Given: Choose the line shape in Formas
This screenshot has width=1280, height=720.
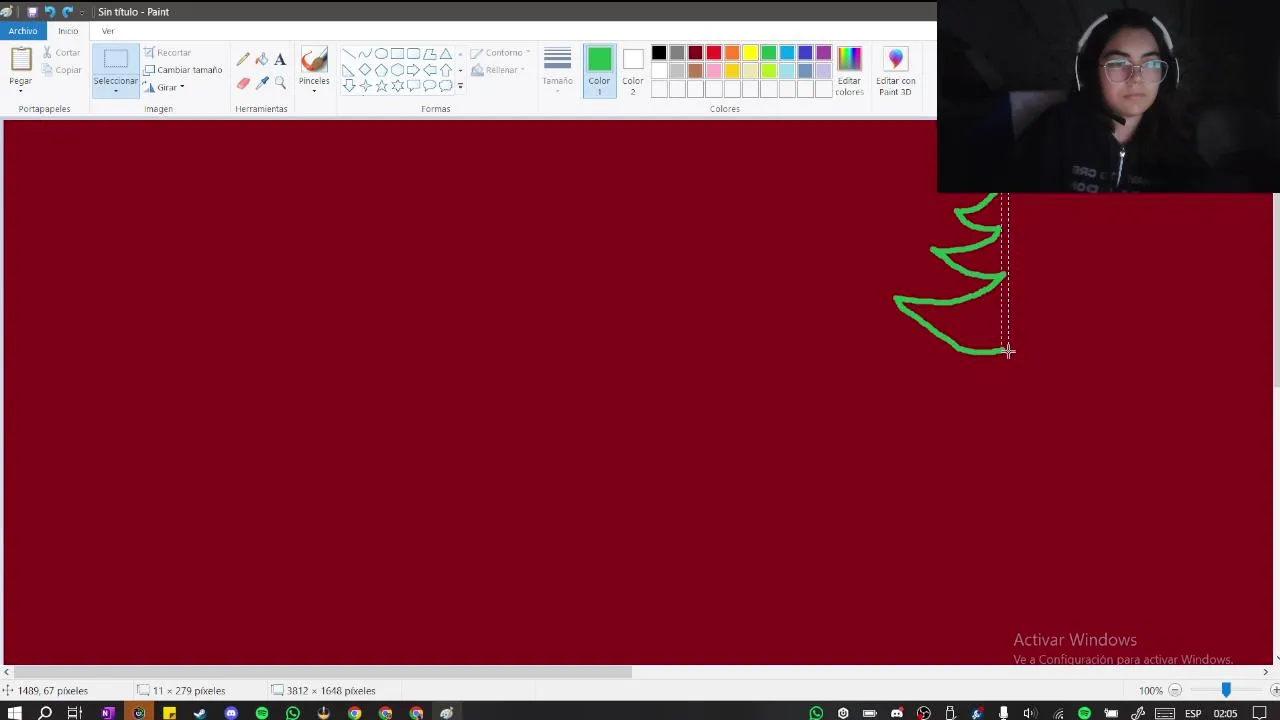Looking at the screenshot, I should pos(348,54).
